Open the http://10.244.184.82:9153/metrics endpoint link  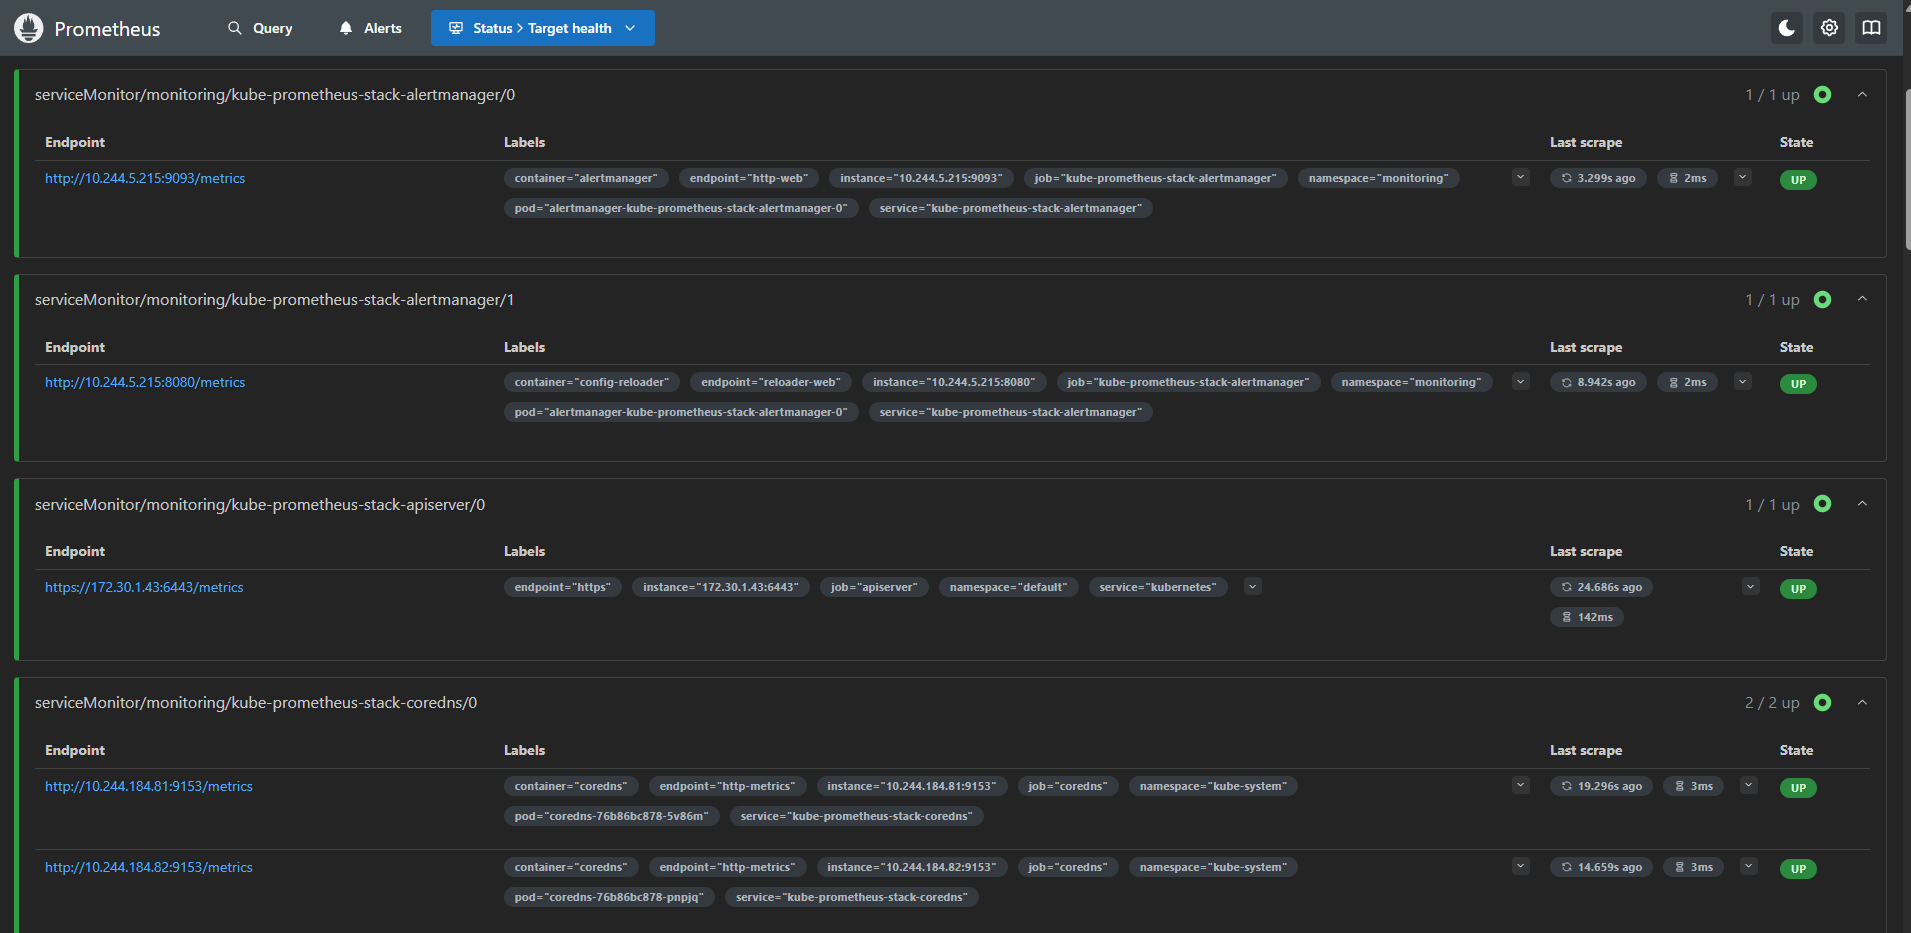click(149, 868)
